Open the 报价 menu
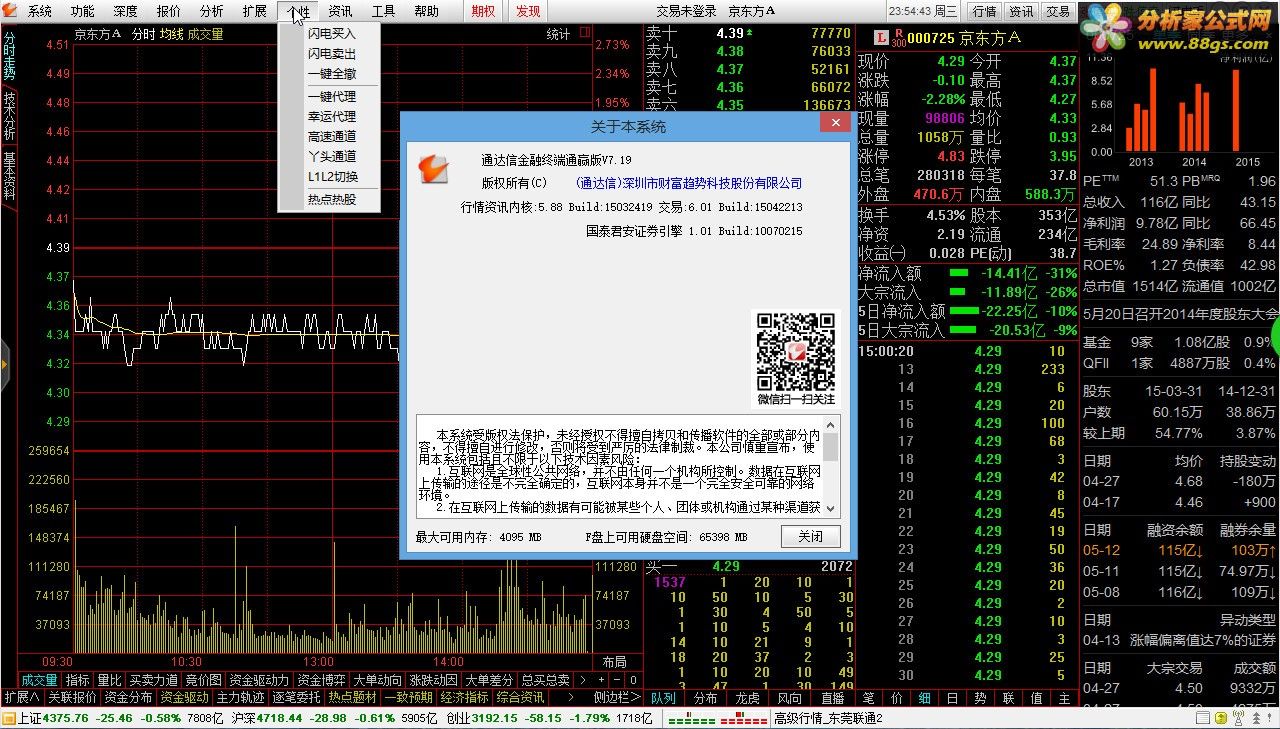The width and height of the screenshot is (1280, 729). pyautogui.click(x=169, y=12)
